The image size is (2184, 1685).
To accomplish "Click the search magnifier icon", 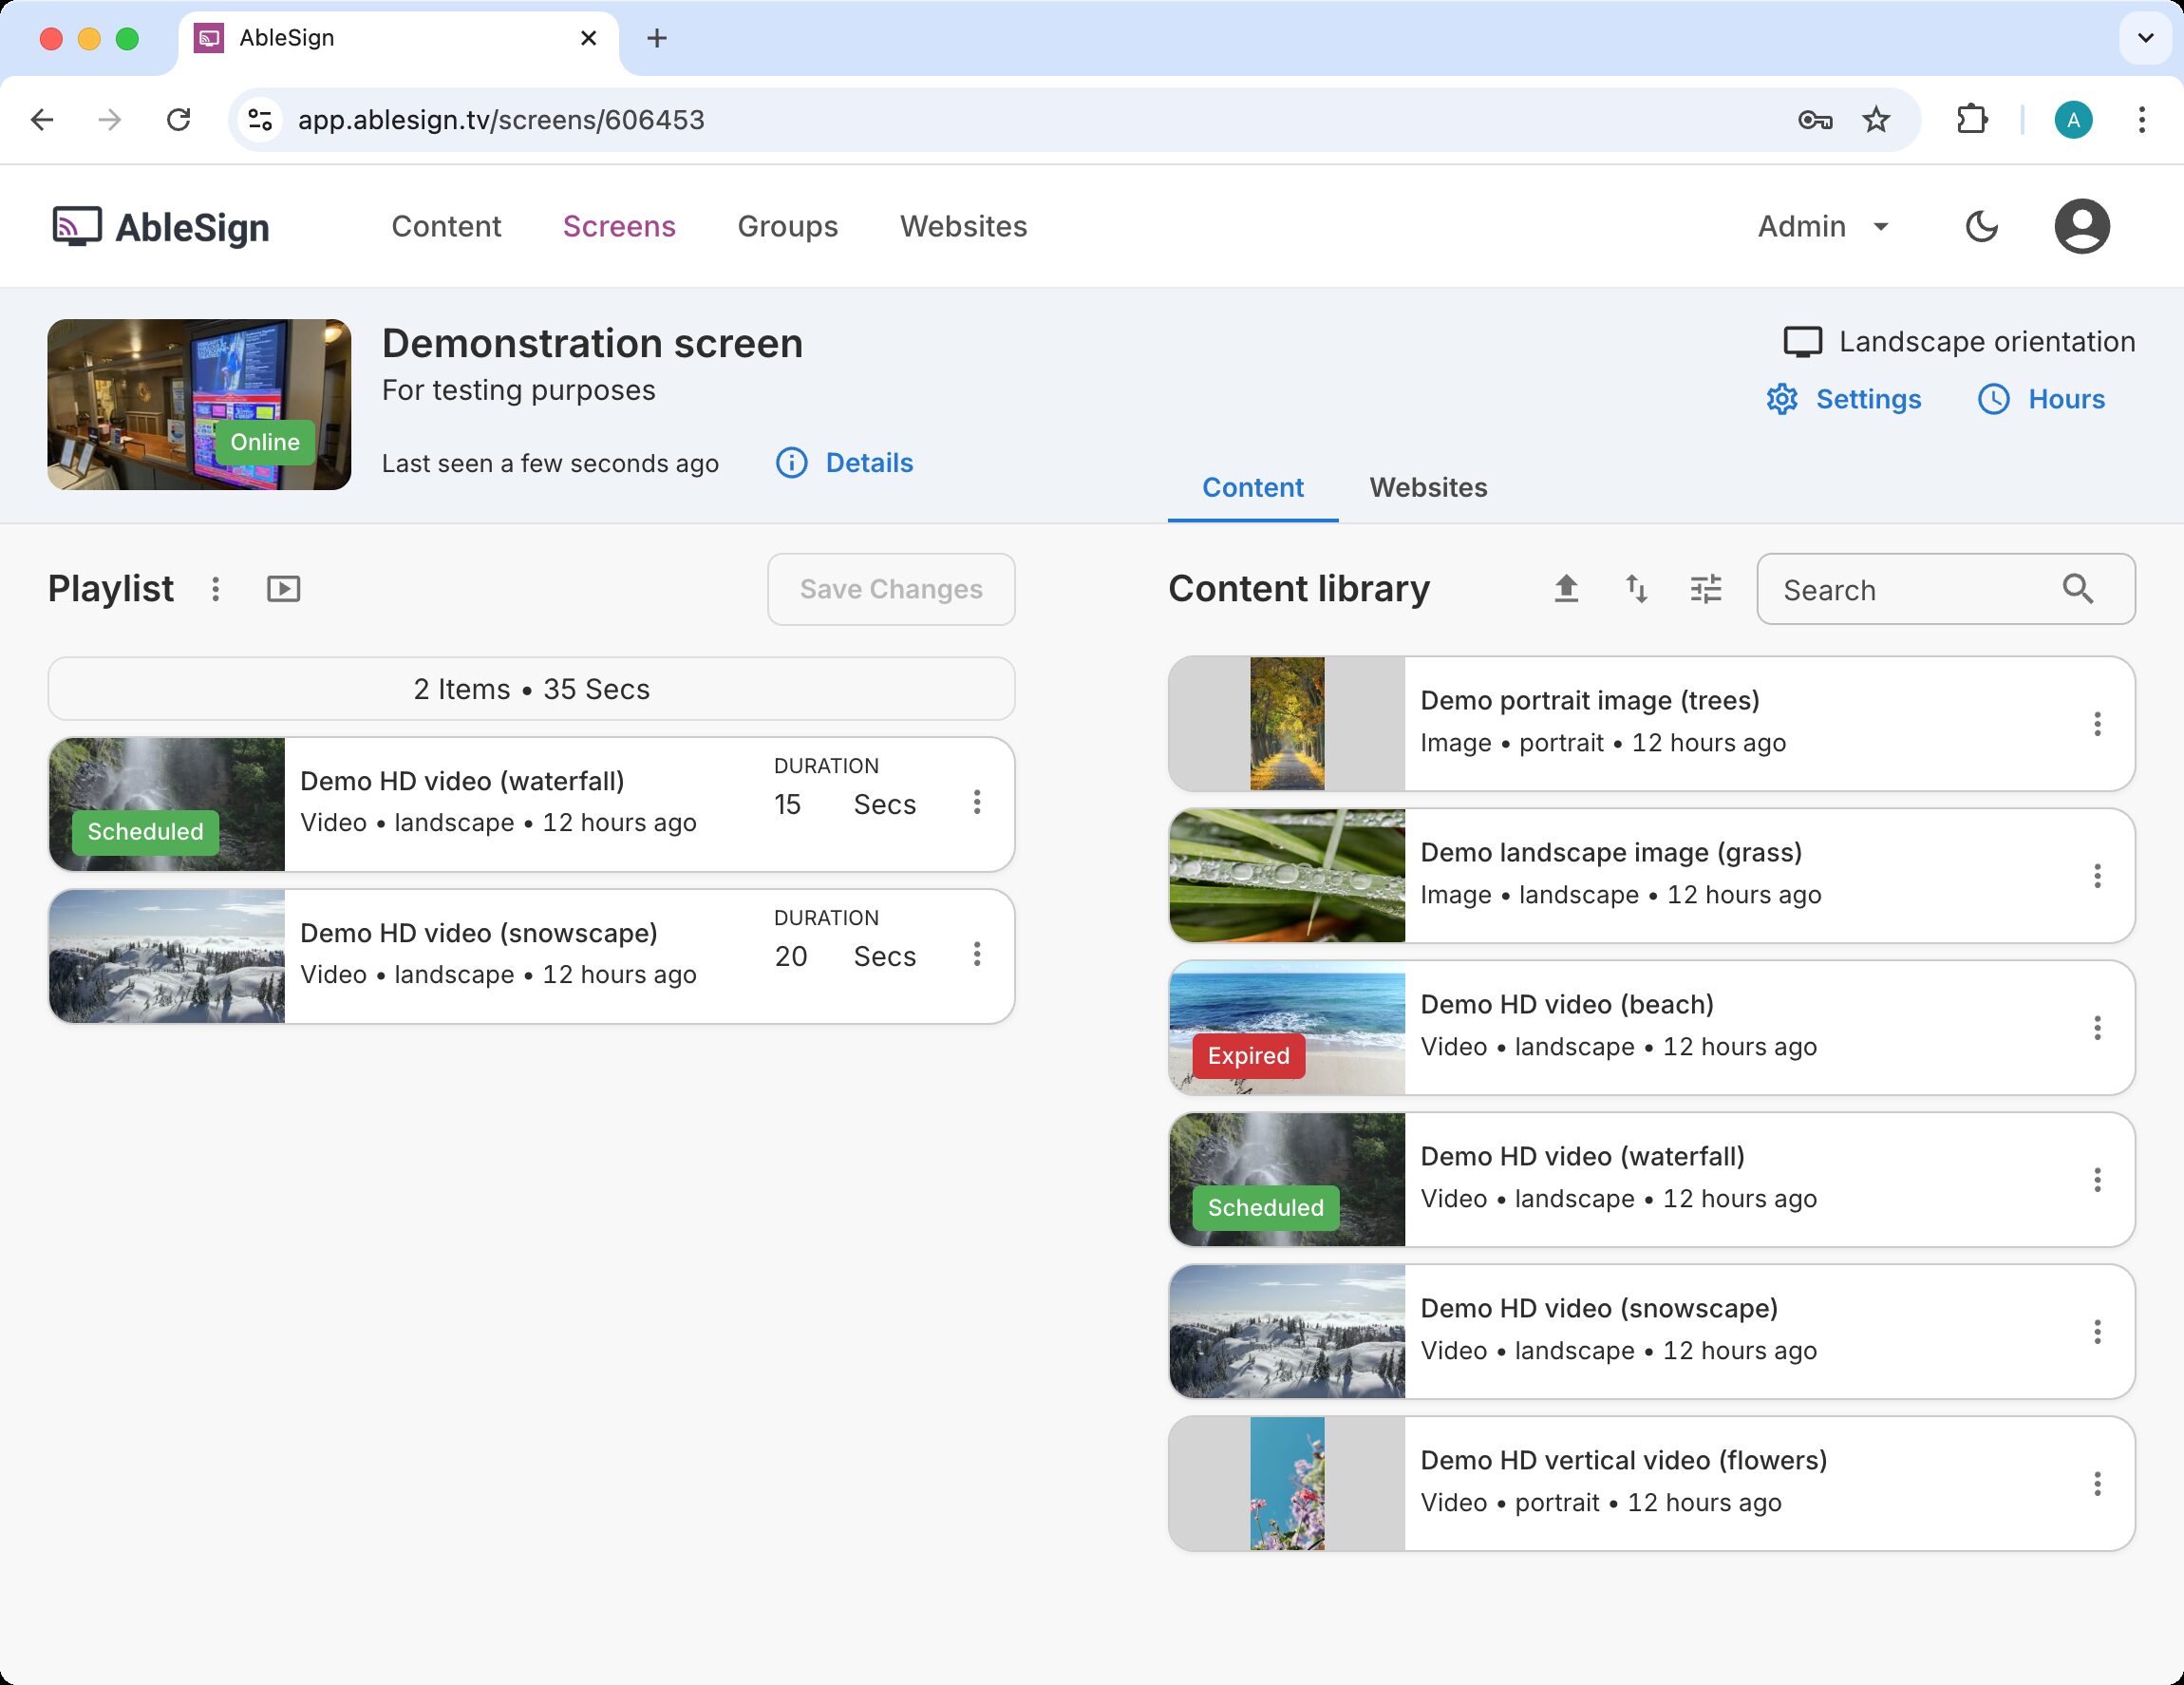I will (2078, 589).
